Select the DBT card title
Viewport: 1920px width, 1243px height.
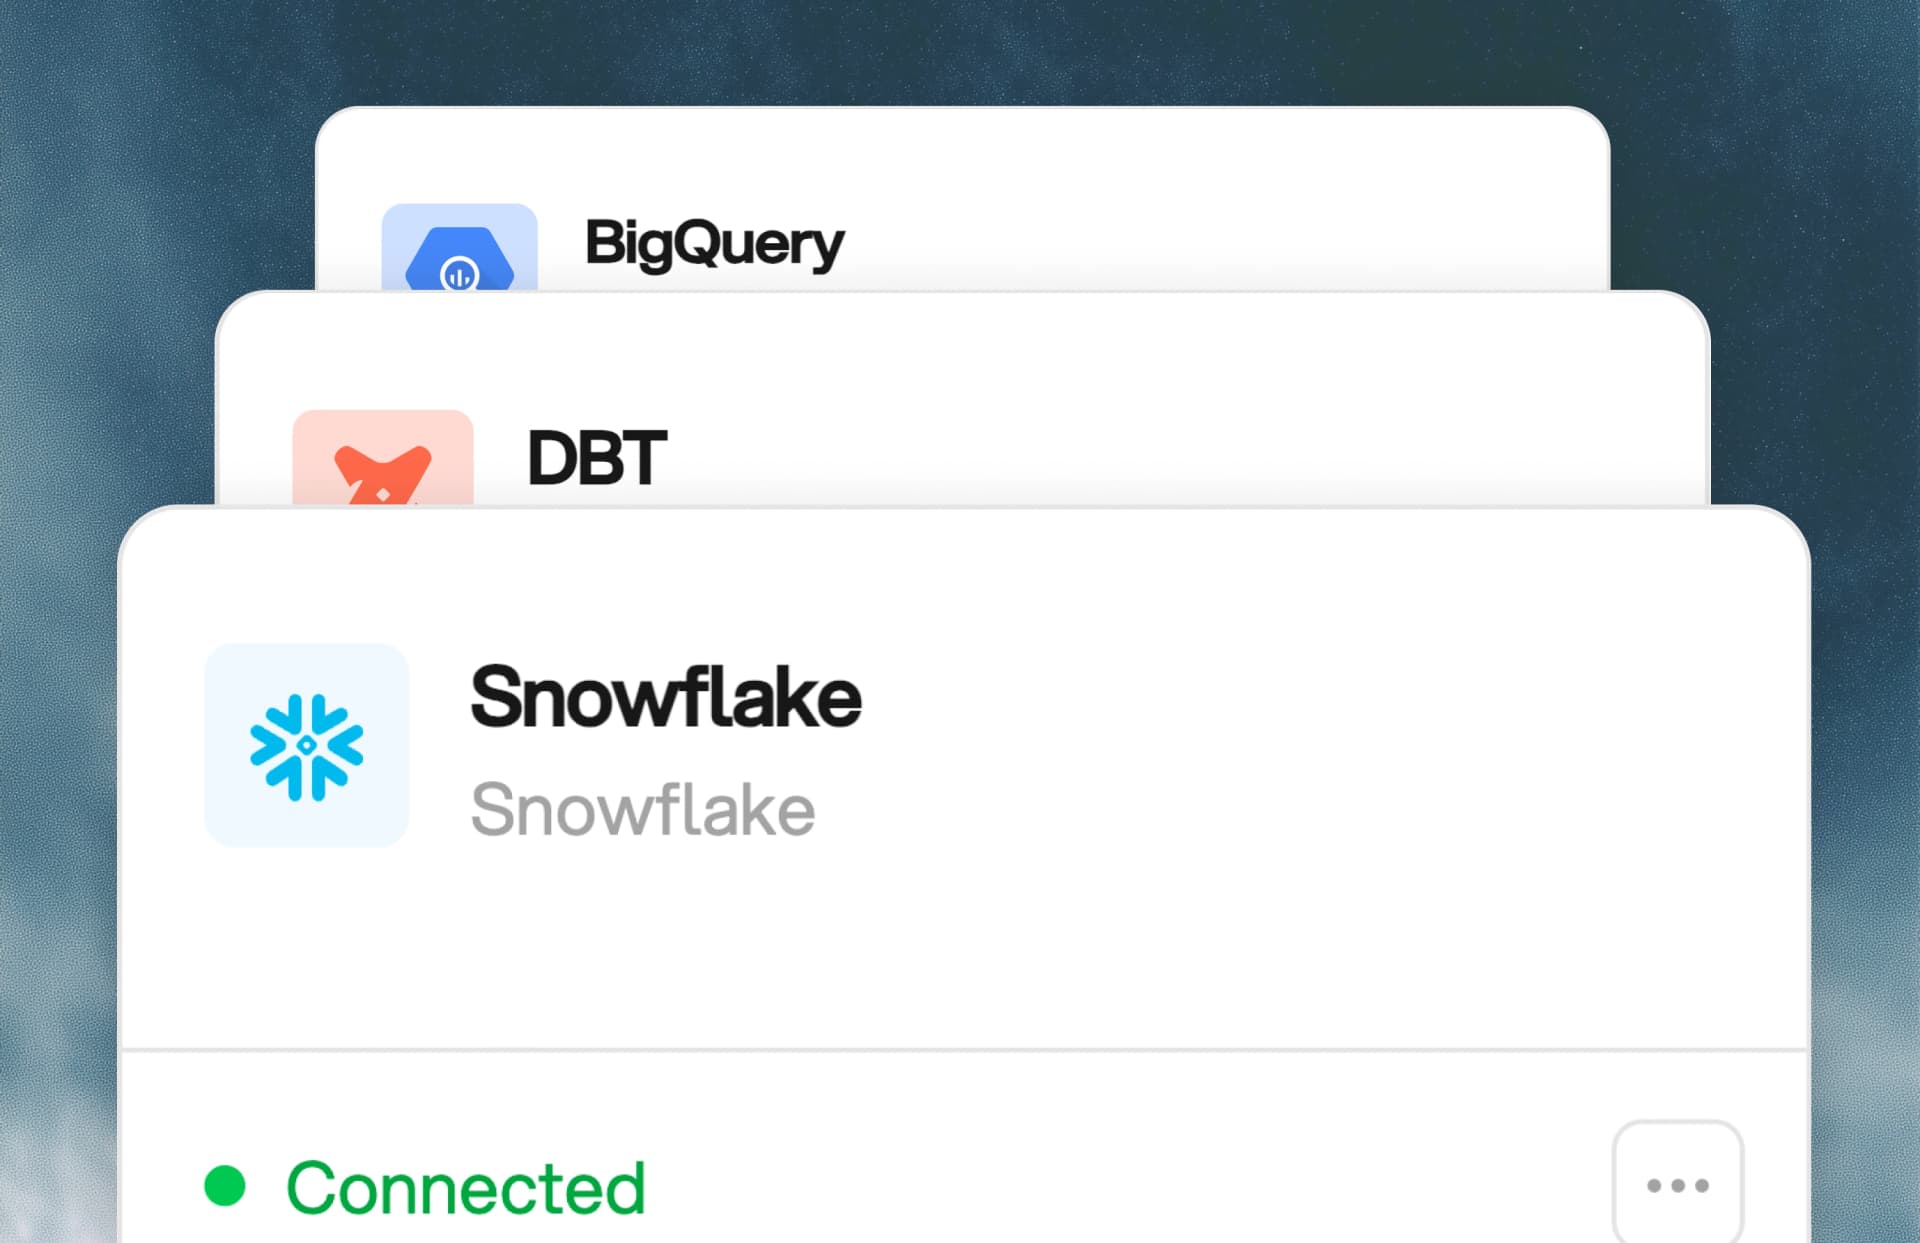click(x=597, y=458)
